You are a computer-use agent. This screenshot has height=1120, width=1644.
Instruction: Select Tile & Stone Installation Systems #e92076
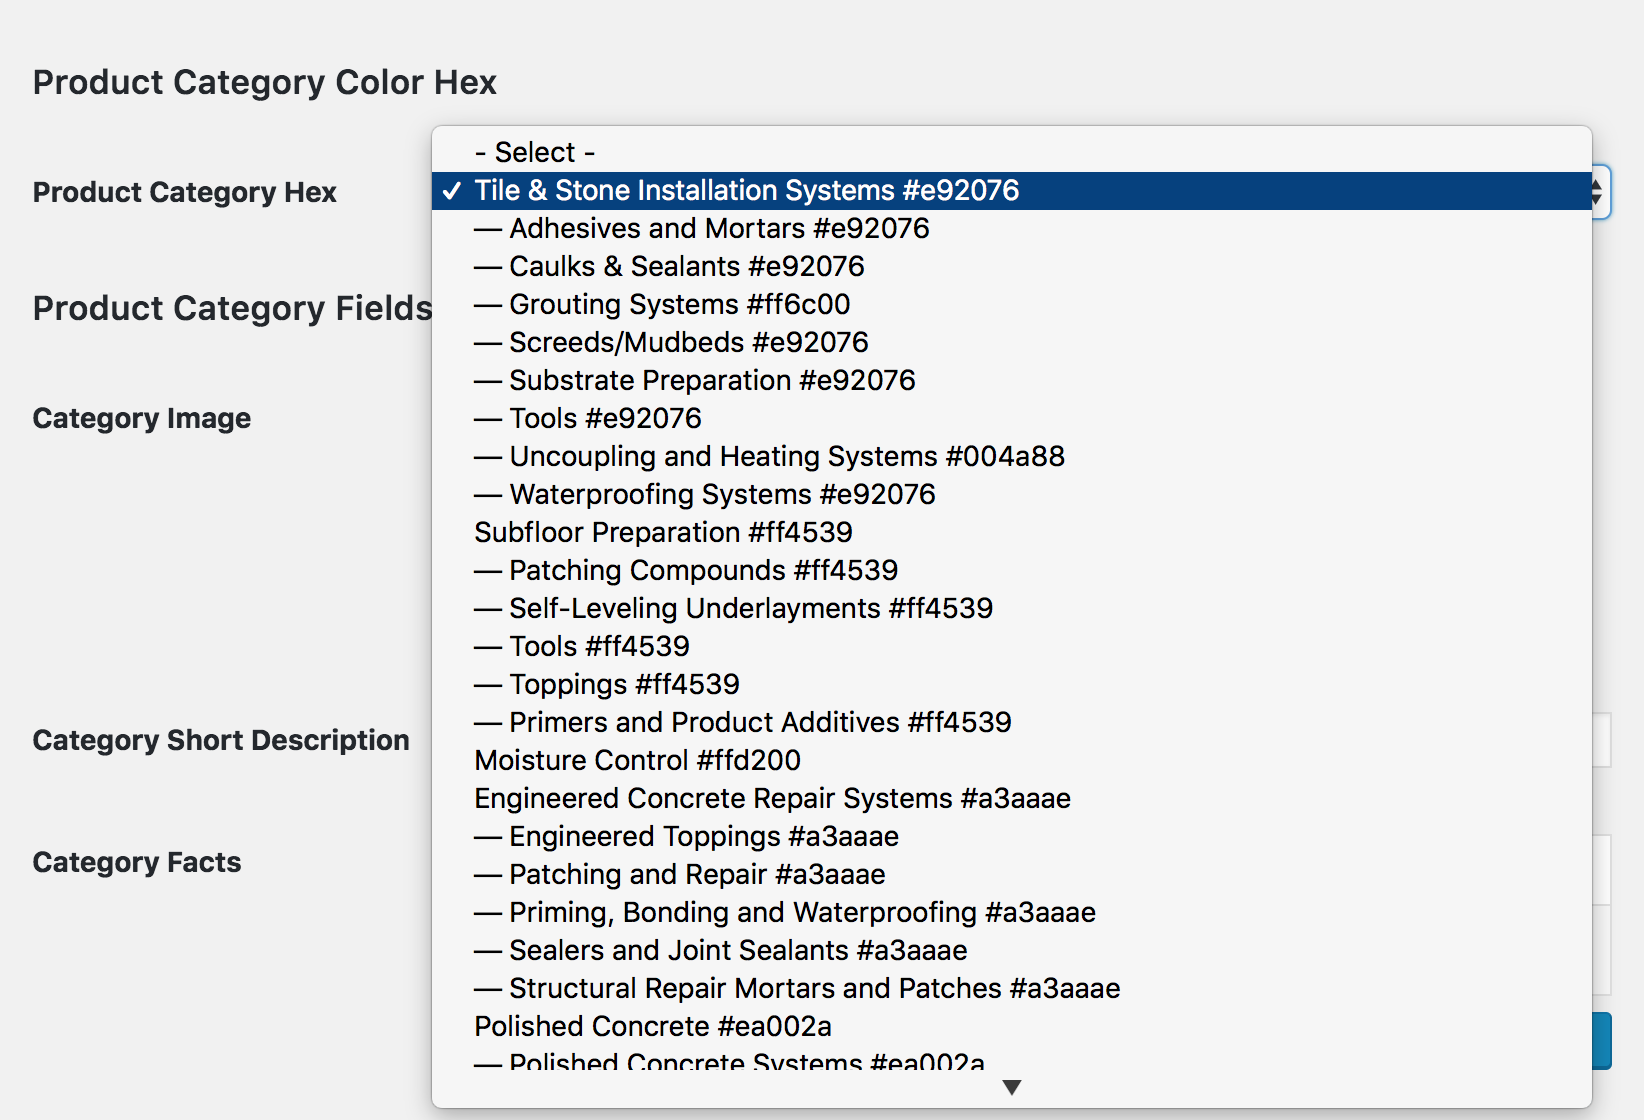tap(1011, 190)
